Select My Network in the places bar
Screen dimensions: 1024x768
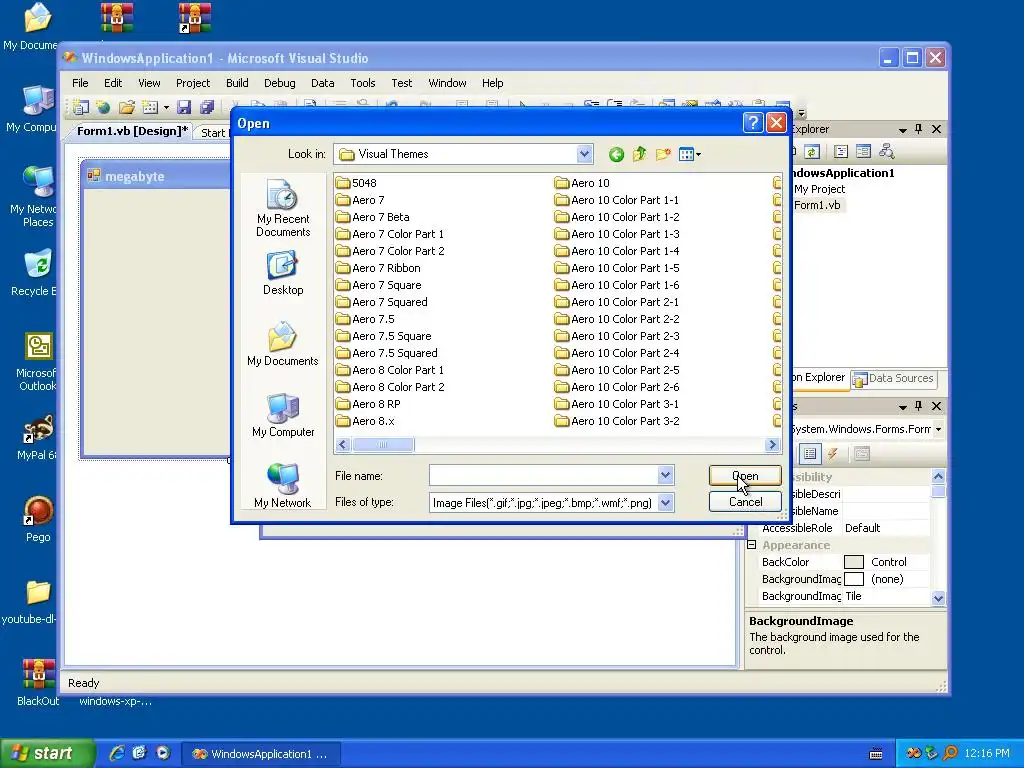pos(283,486)
